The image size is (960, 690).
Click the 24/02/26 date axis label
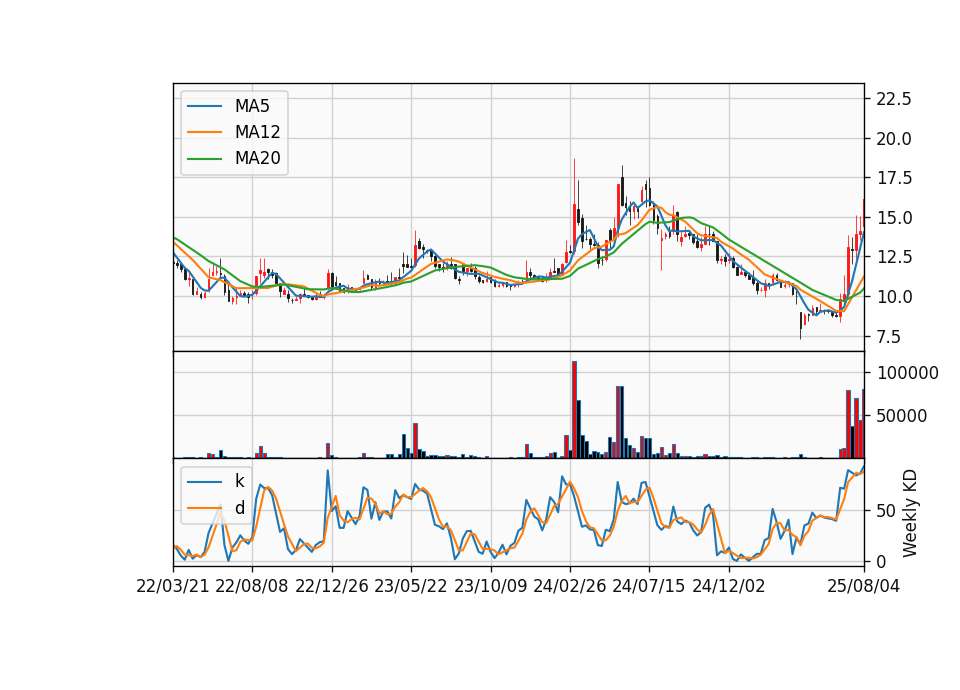coord(569,586)
